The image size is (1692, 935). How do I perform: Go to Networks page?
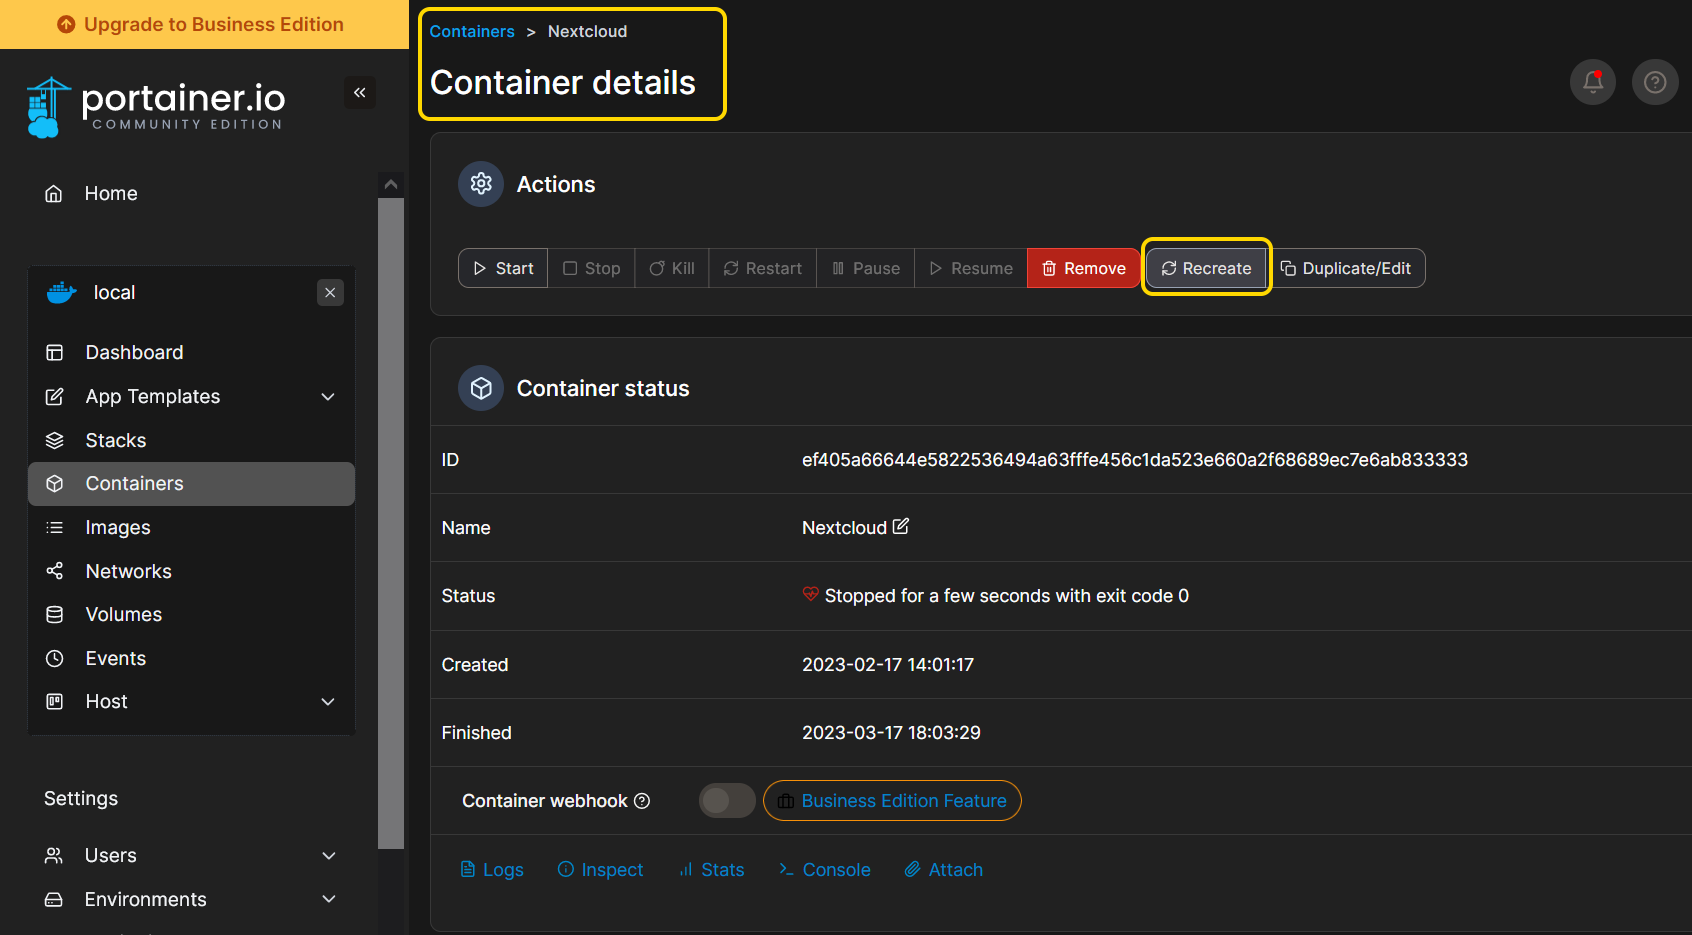click(128, 571)
